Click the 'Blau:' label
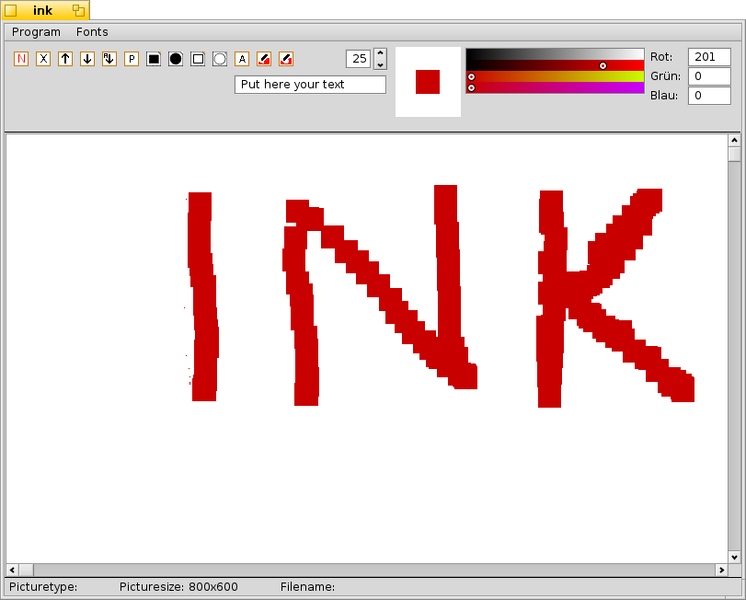The height and width of the screenshot is (600, 746). [664, 96]
